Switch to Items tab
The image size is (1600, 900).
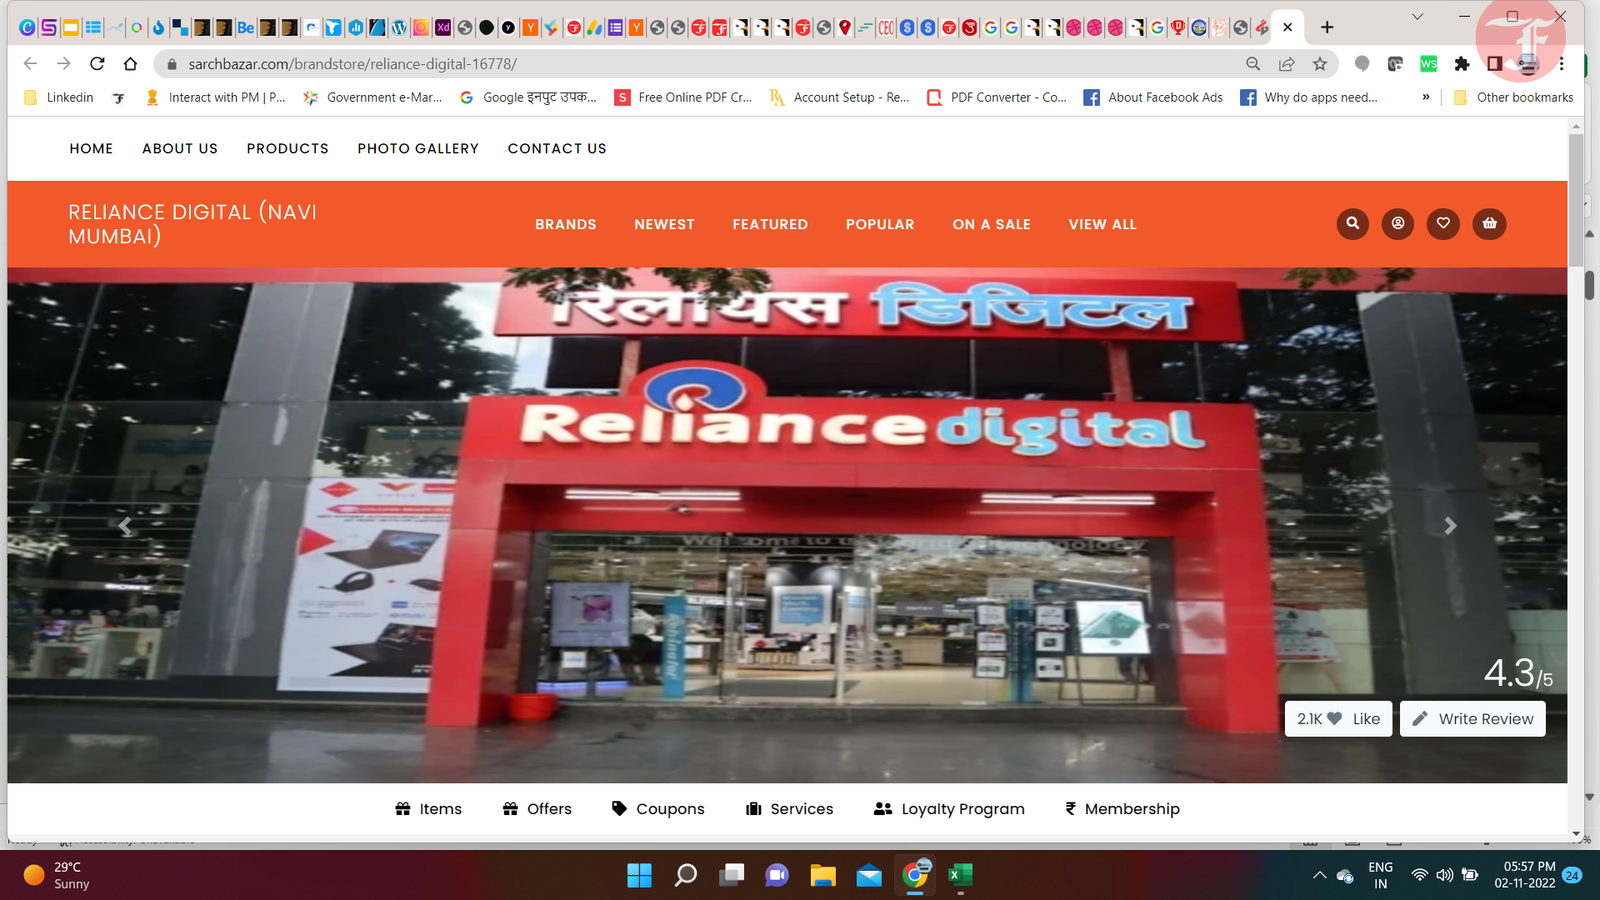click(428, 808)
